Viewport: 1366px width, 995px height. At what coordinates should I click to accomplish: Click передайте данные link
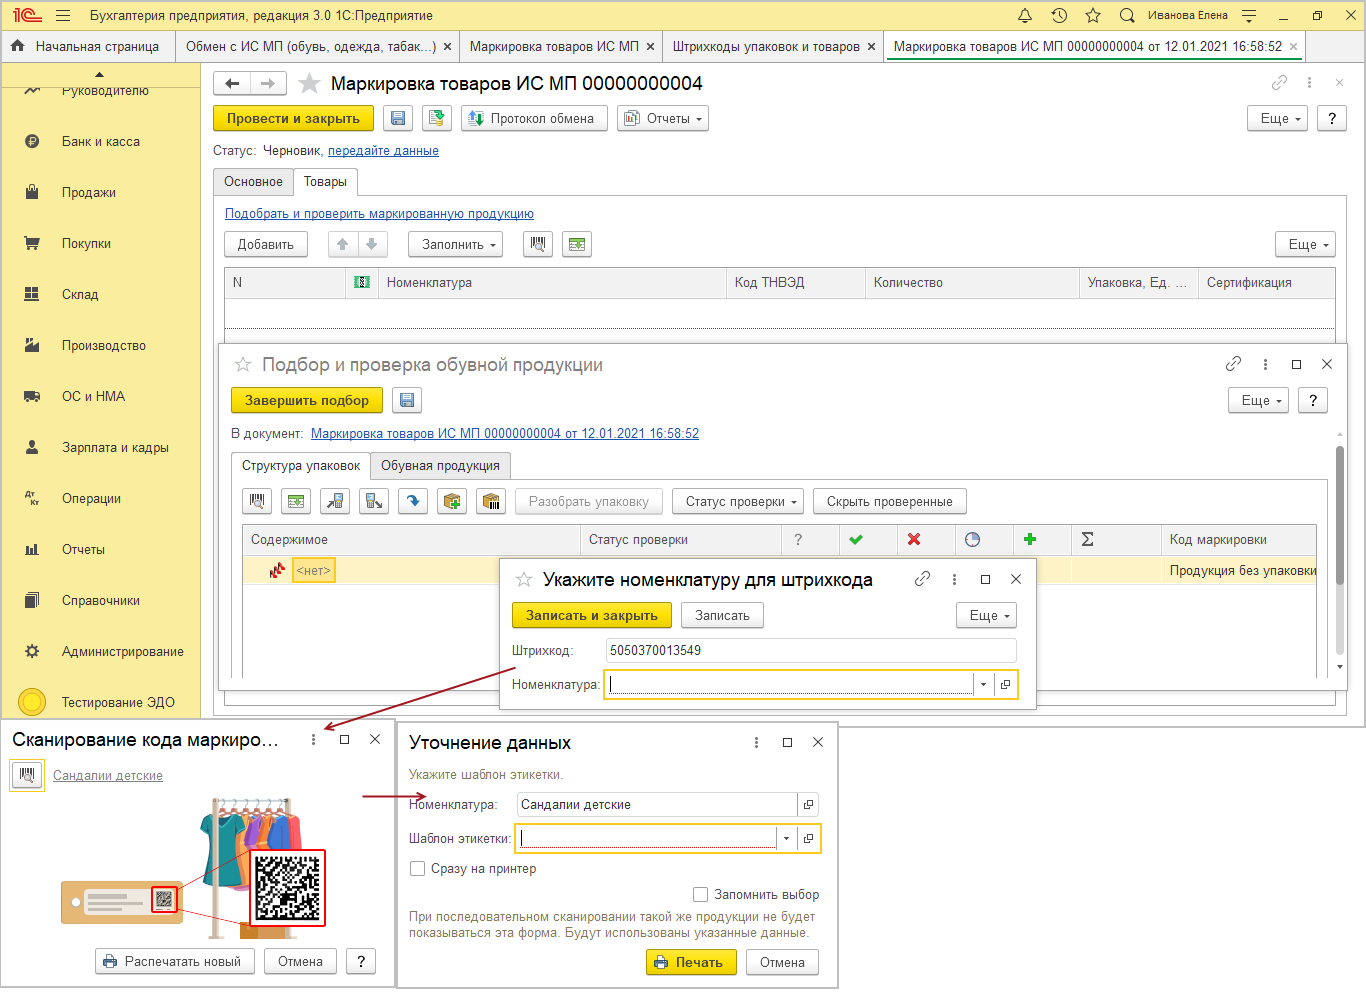click(383, 151)
